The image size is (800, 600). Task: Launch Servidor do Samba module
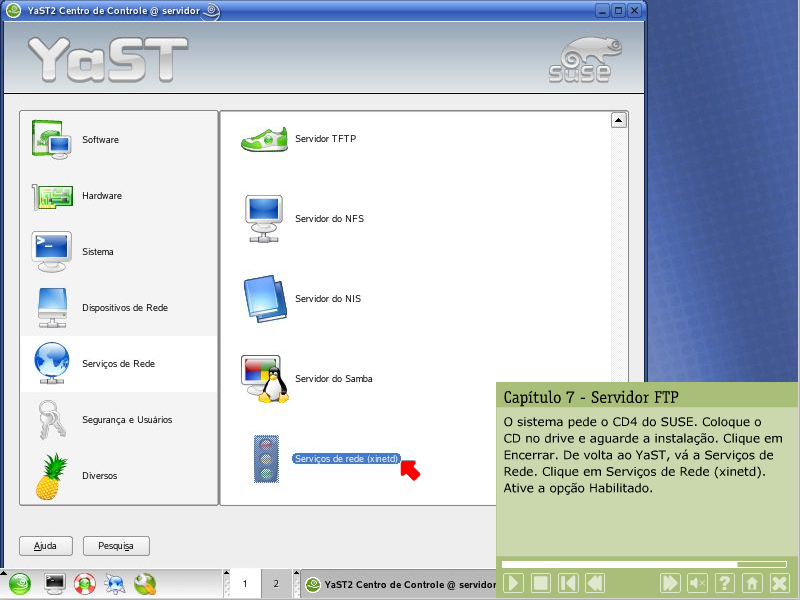point(333,379)
